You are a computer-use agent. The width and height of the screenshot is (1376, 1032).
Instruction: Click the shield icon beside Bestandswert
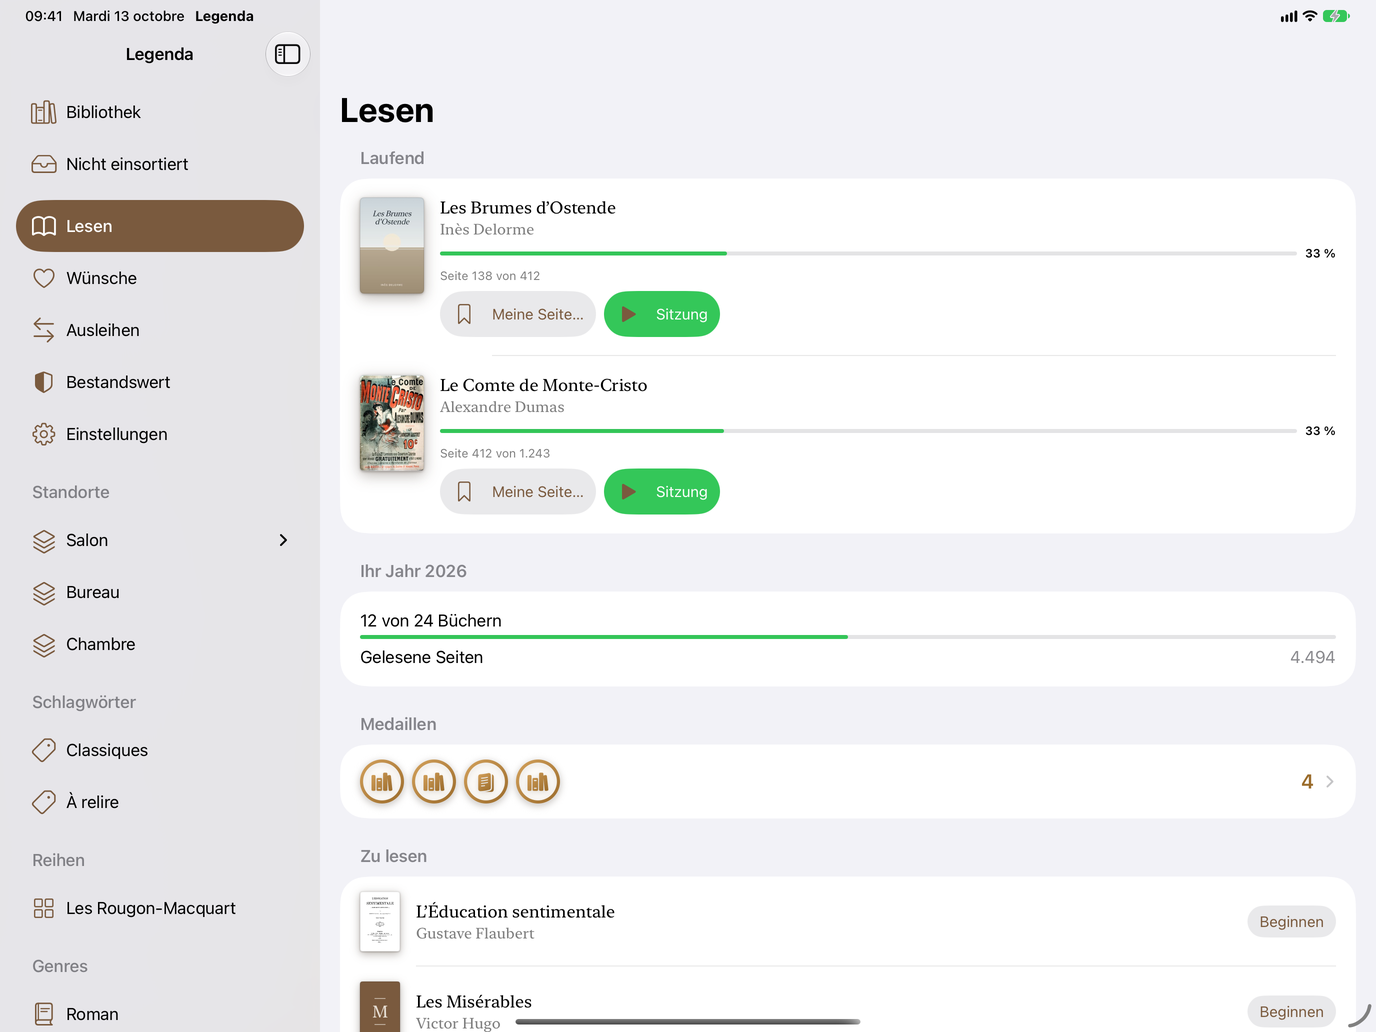[x=44, y=382]
